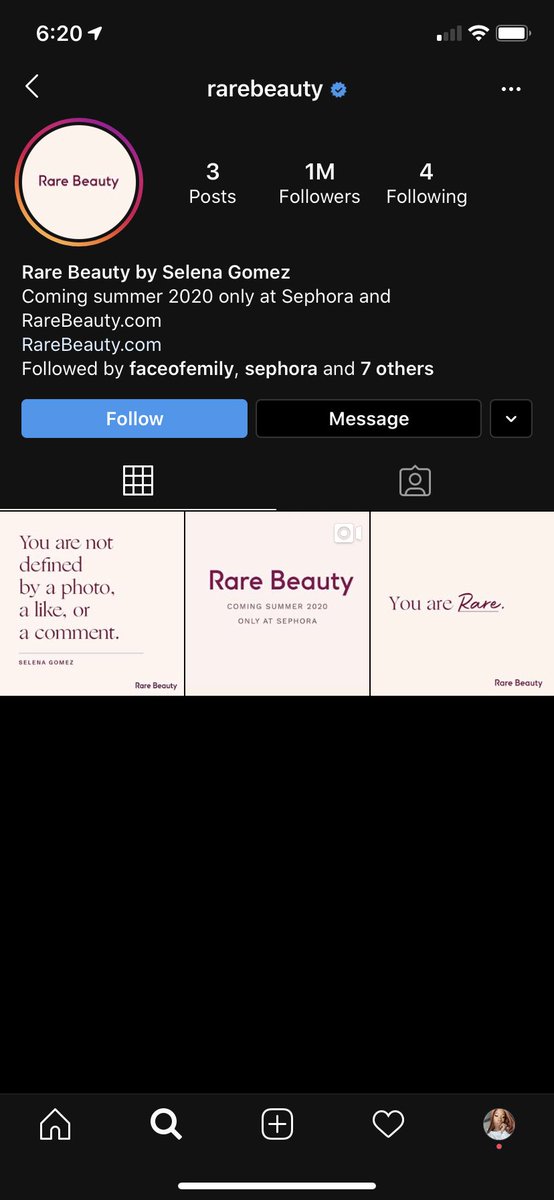Tap the Message button
Screen dimensions: 554x1200
point(369,419)
